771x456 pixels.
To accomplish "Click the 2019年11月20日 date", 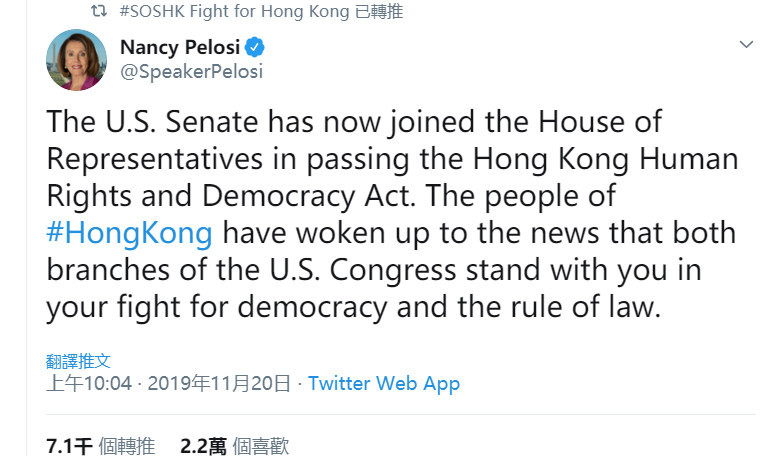I will [219, 383].
